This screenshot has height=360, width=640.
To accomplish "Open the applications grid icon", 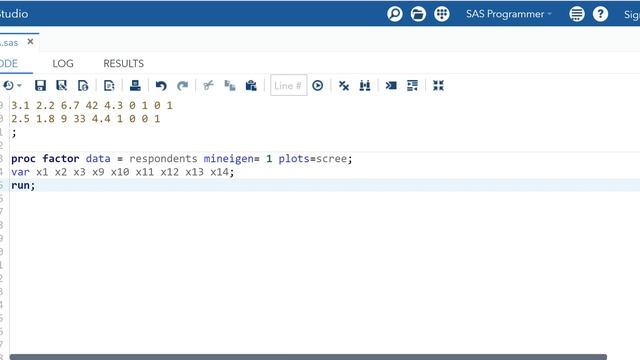I will click(x=442, y=14).
